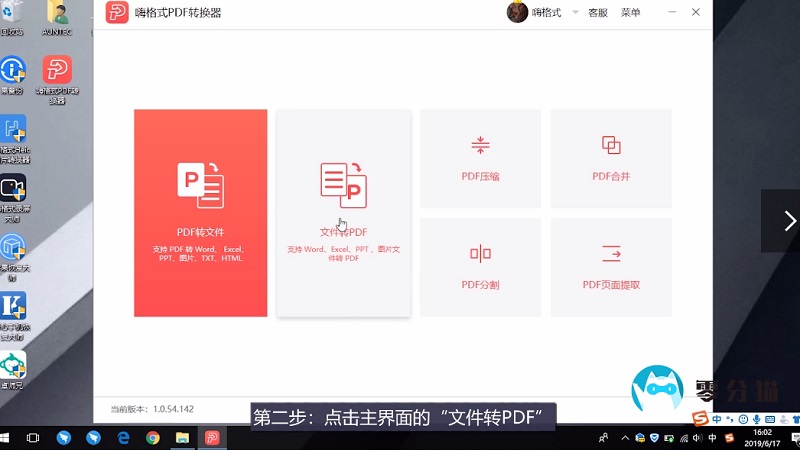Screen dimensions: 800x450
Task: Click the 文件转PDF tile
Action: click(343, 212)
